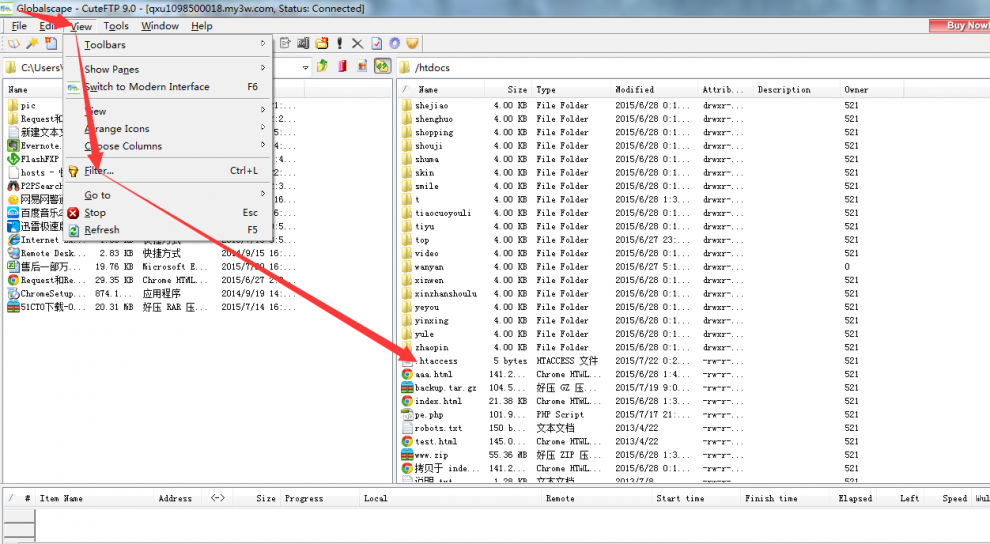Click the up-folder arrow icon in local pane
The image size is (990, 544).
click(x=322, y=67)
